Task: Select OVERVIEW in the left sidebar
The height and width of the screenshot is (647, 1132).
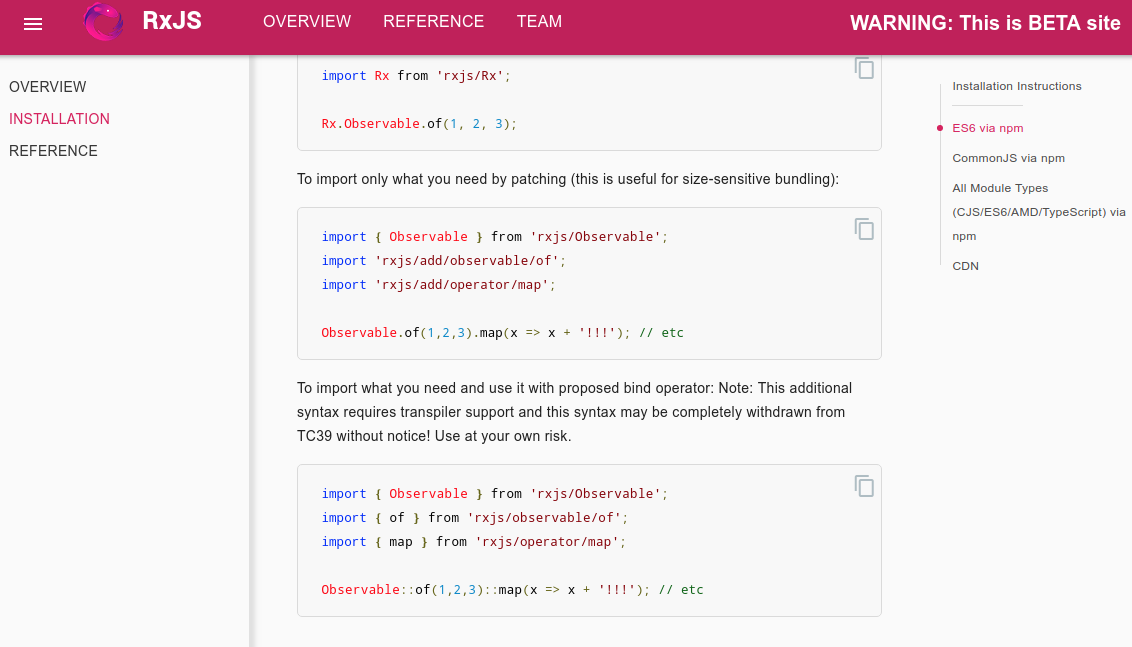Action: (47, 87)
